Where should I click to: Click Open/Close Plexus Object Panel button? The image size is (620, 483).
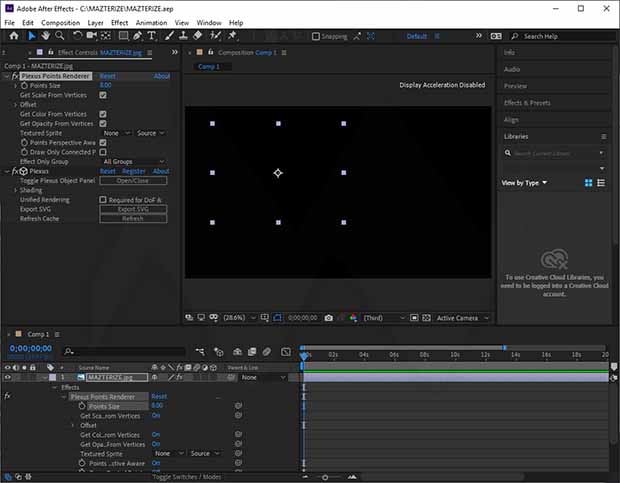coord(133,181)
